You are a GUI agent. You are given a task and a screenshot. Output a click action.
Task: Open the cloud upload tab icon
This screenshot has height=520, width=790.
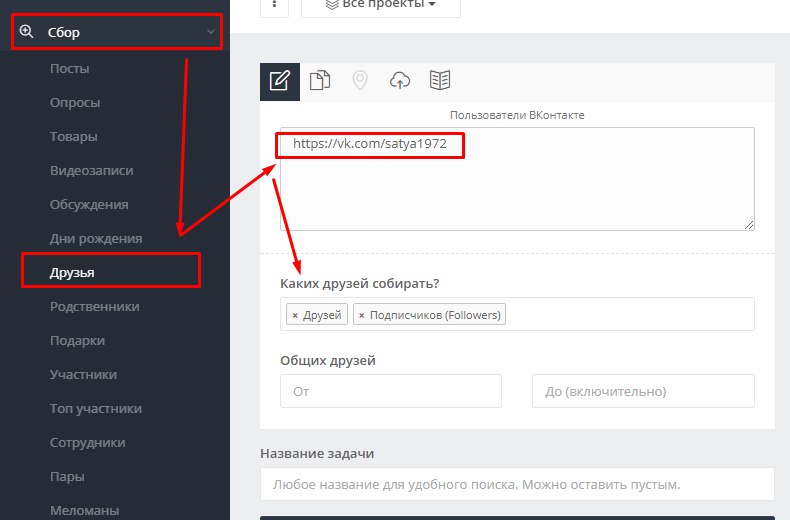tap(400, 81)
